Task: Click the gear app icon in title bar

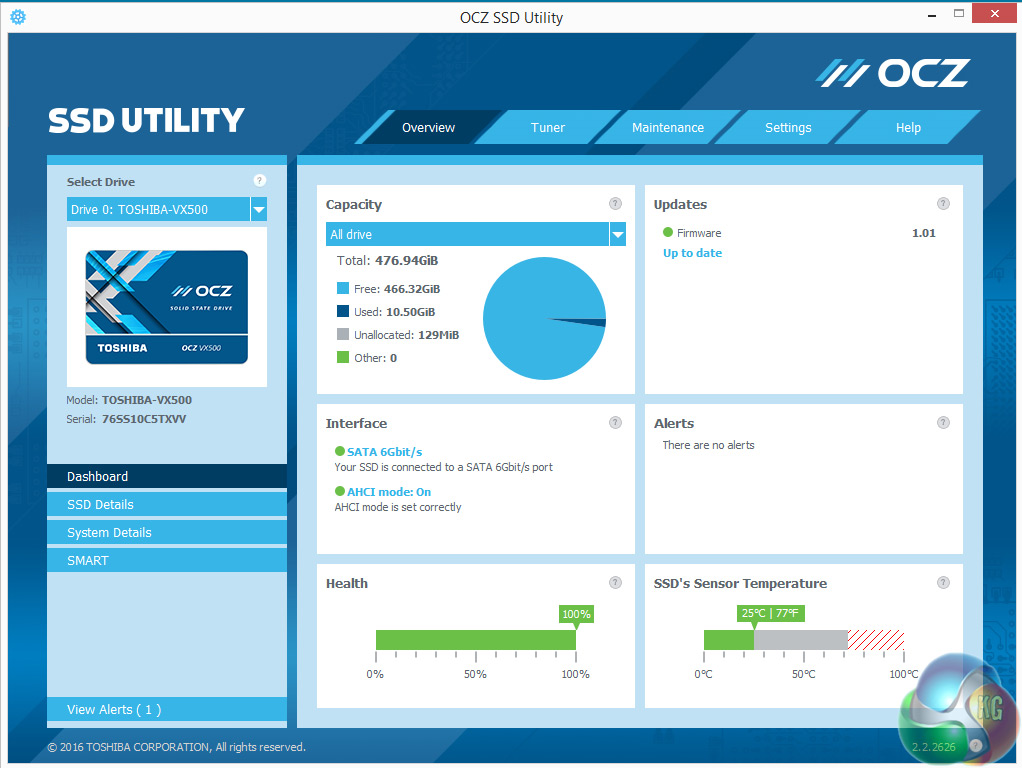Action: click(18, 17)
